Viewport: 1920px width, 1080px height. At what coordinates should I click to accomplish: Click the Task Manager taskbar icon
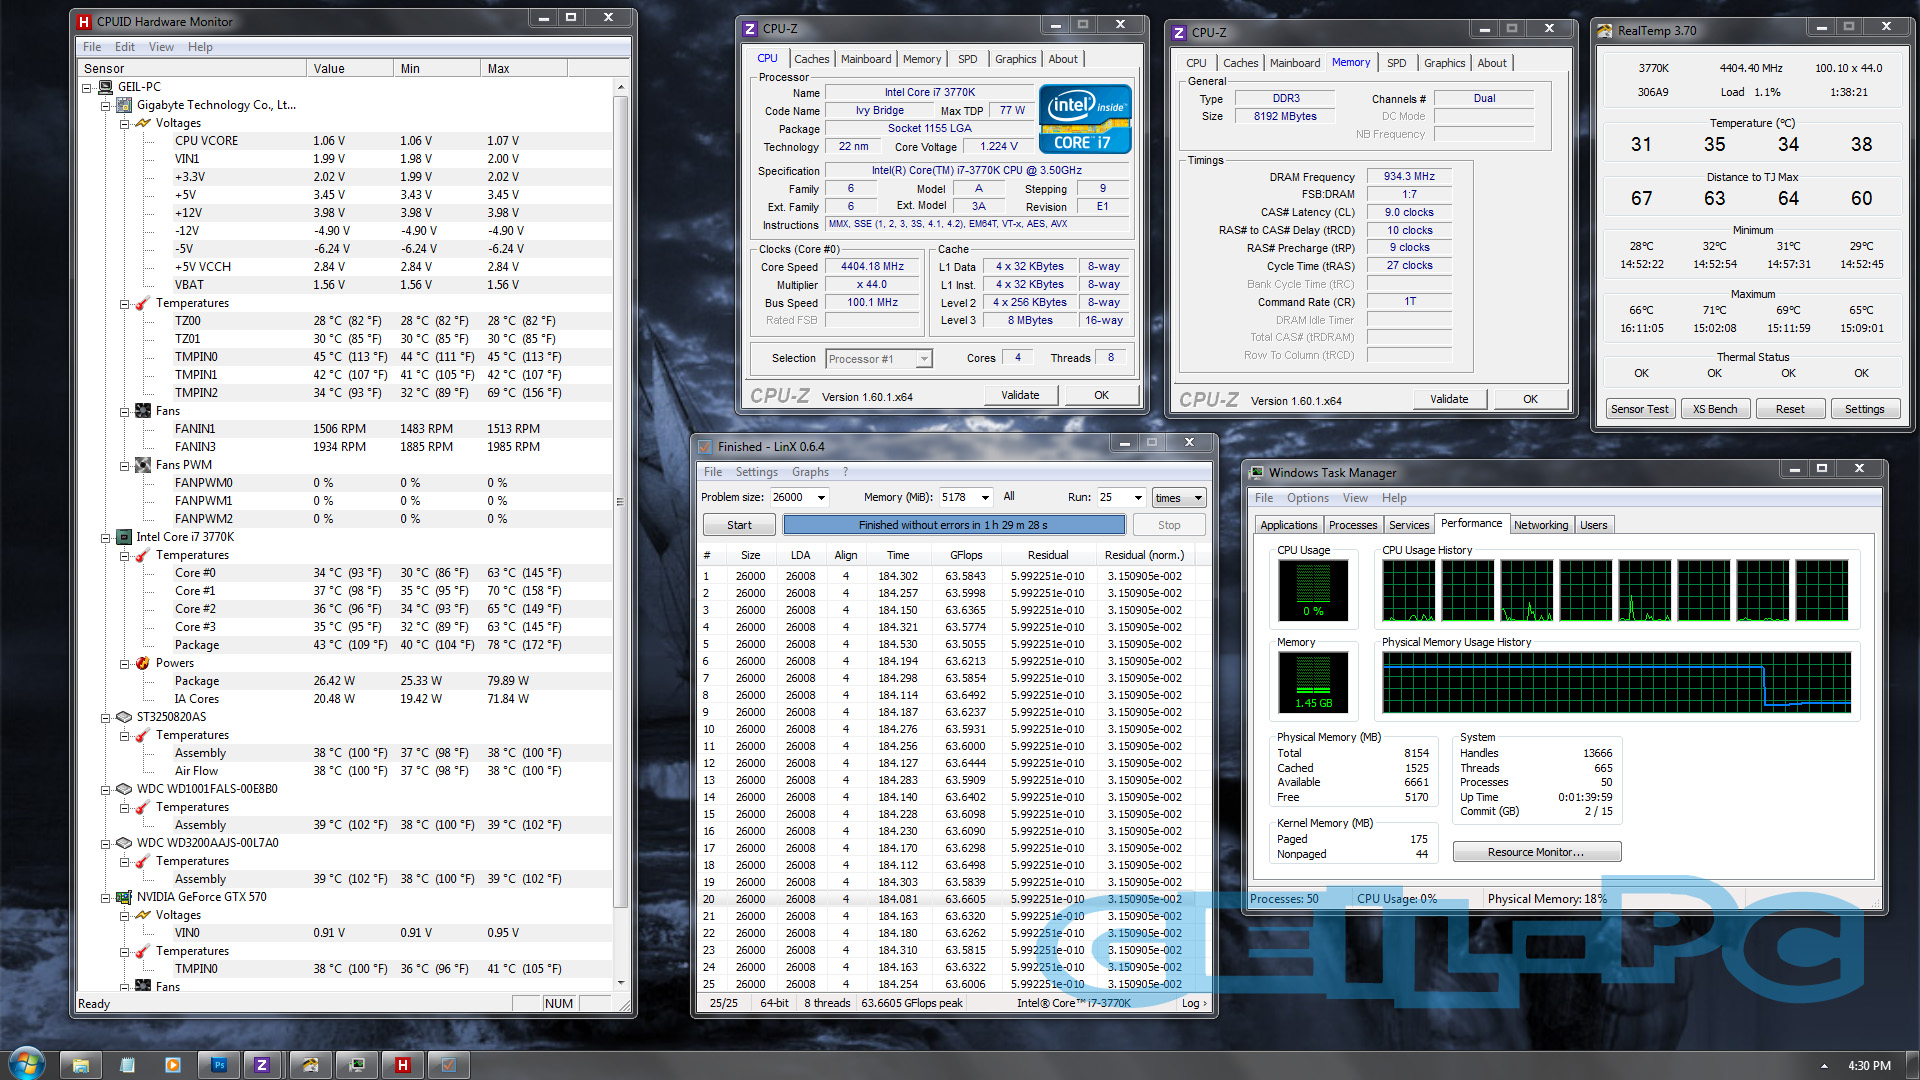356,1065
